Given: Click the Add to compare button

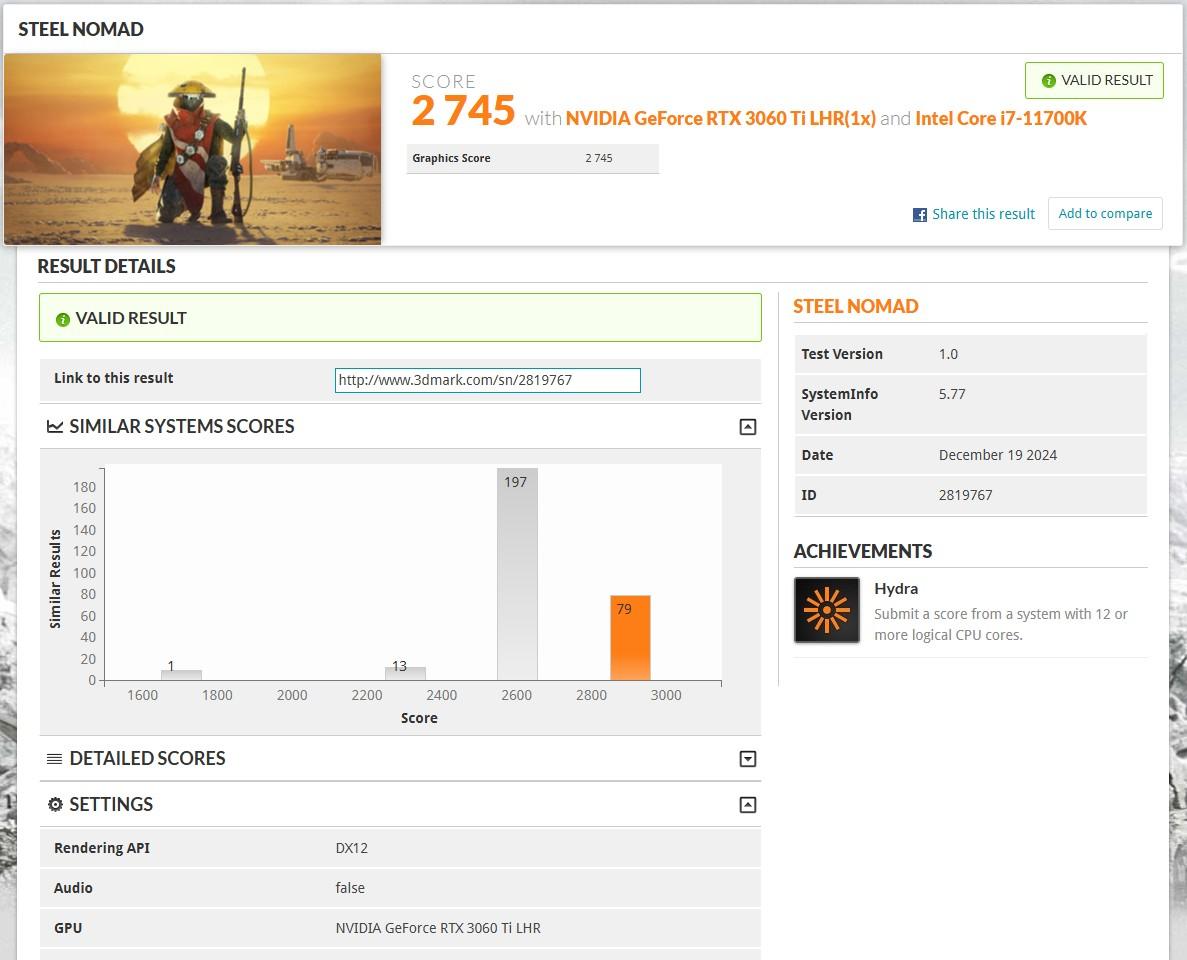Looking at the screenshot, I should click(1105, 214).
